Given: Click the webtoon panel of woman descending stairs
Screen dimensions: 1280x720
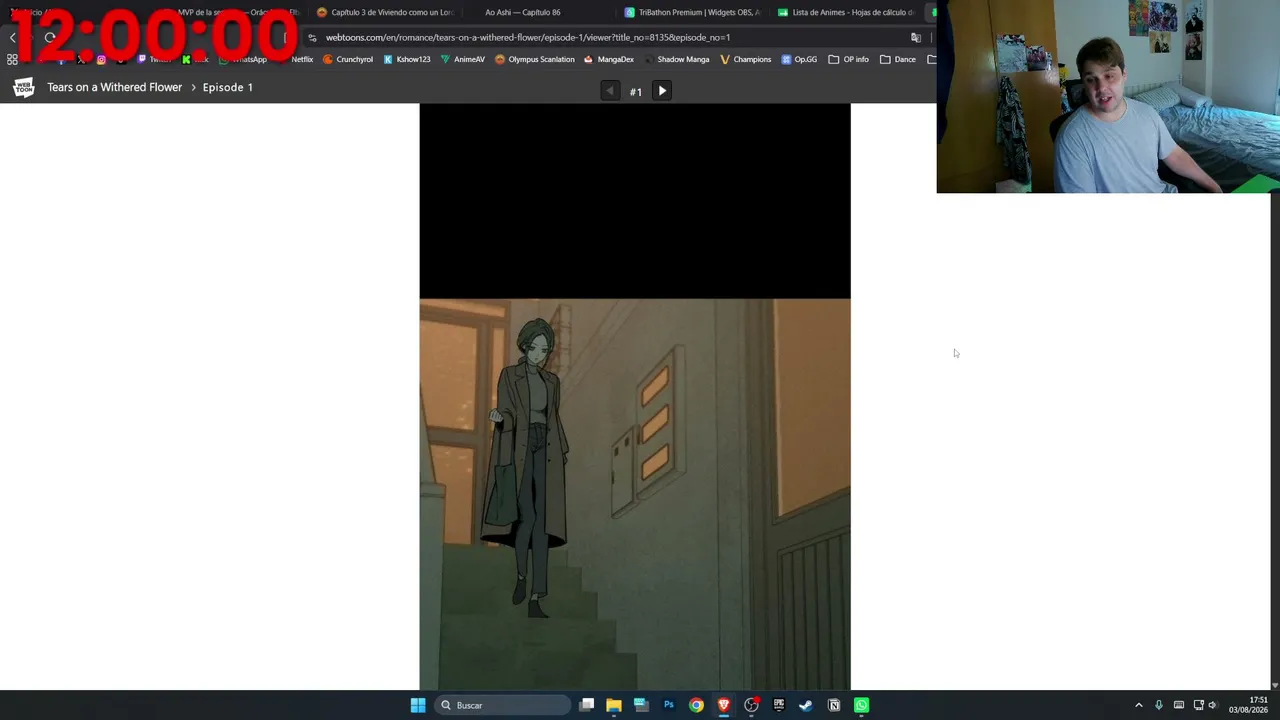Looking at the screenshot, I should point(635,494).
